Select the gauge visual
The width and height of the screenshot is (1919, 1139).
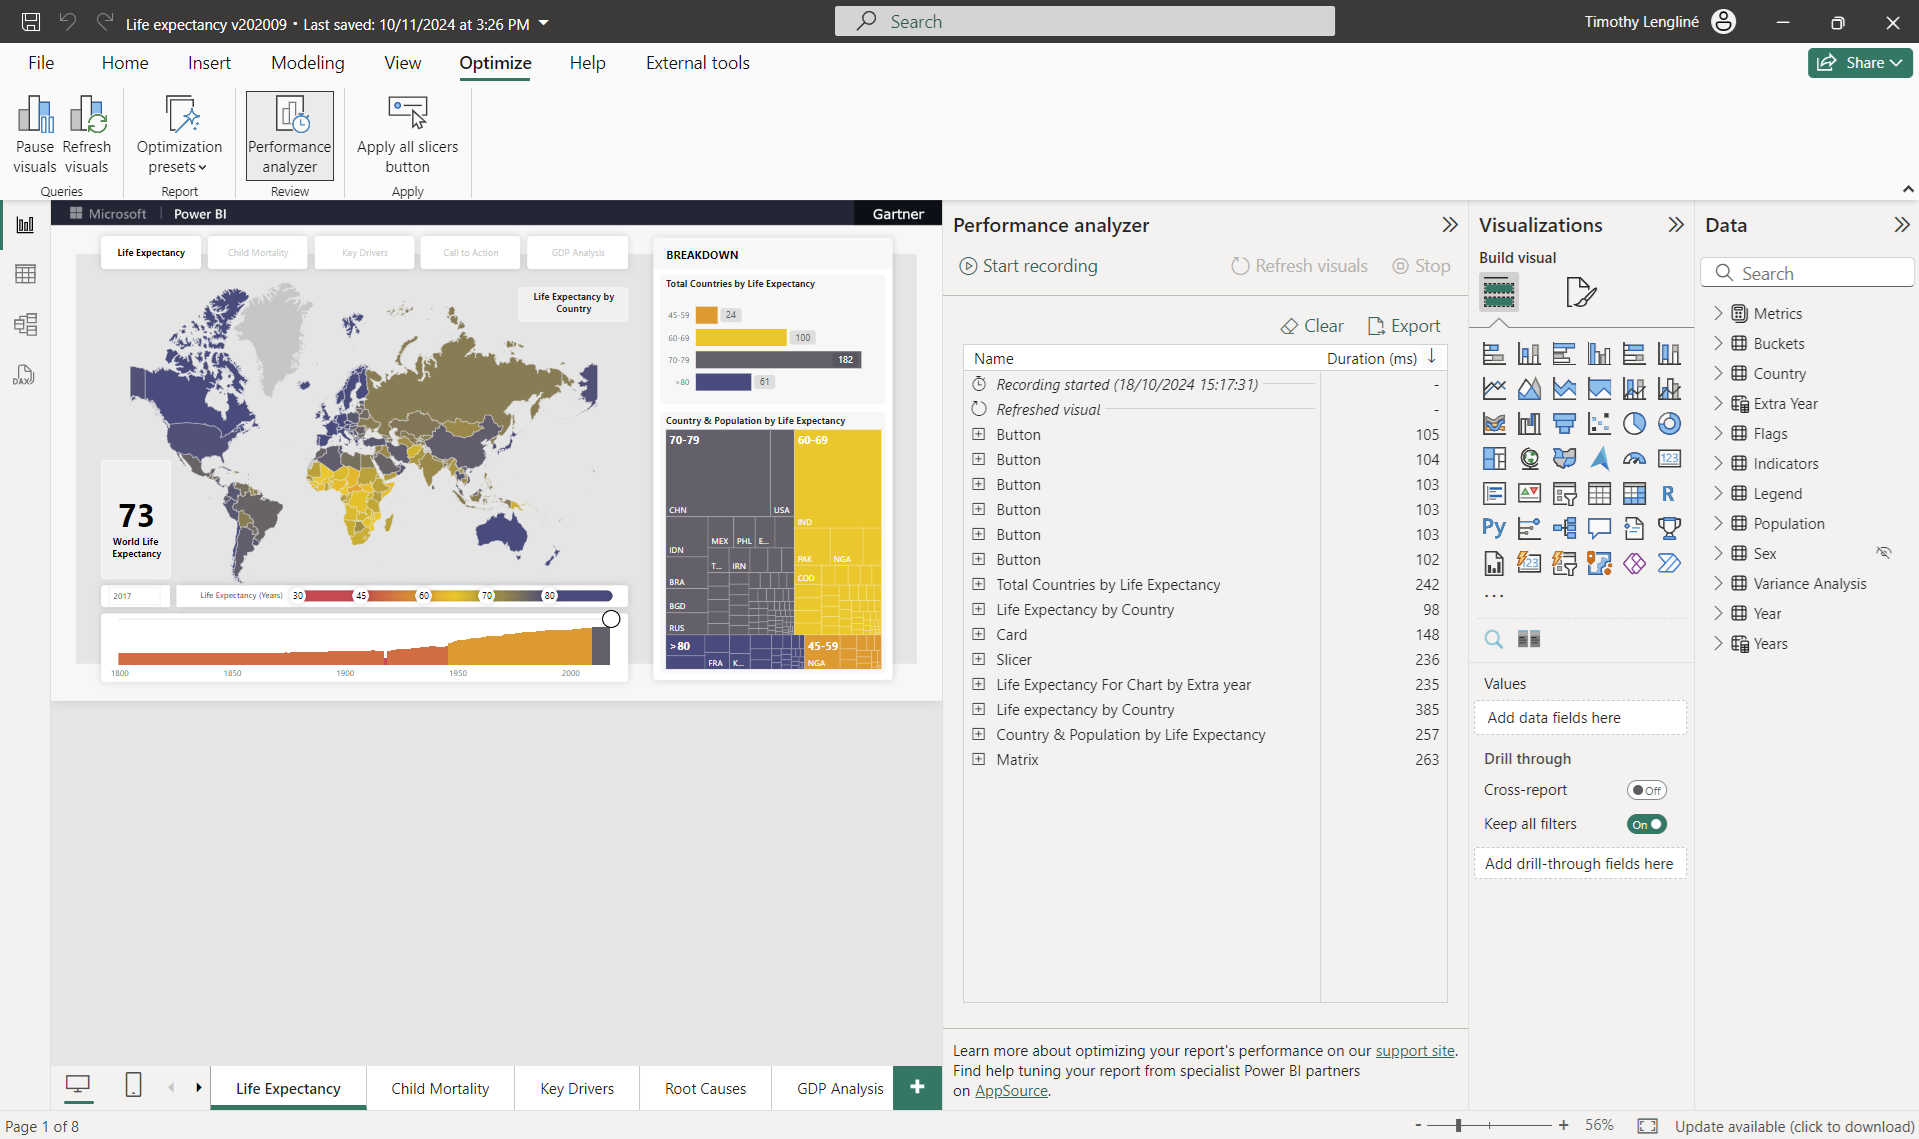[x=1634, y=459]
